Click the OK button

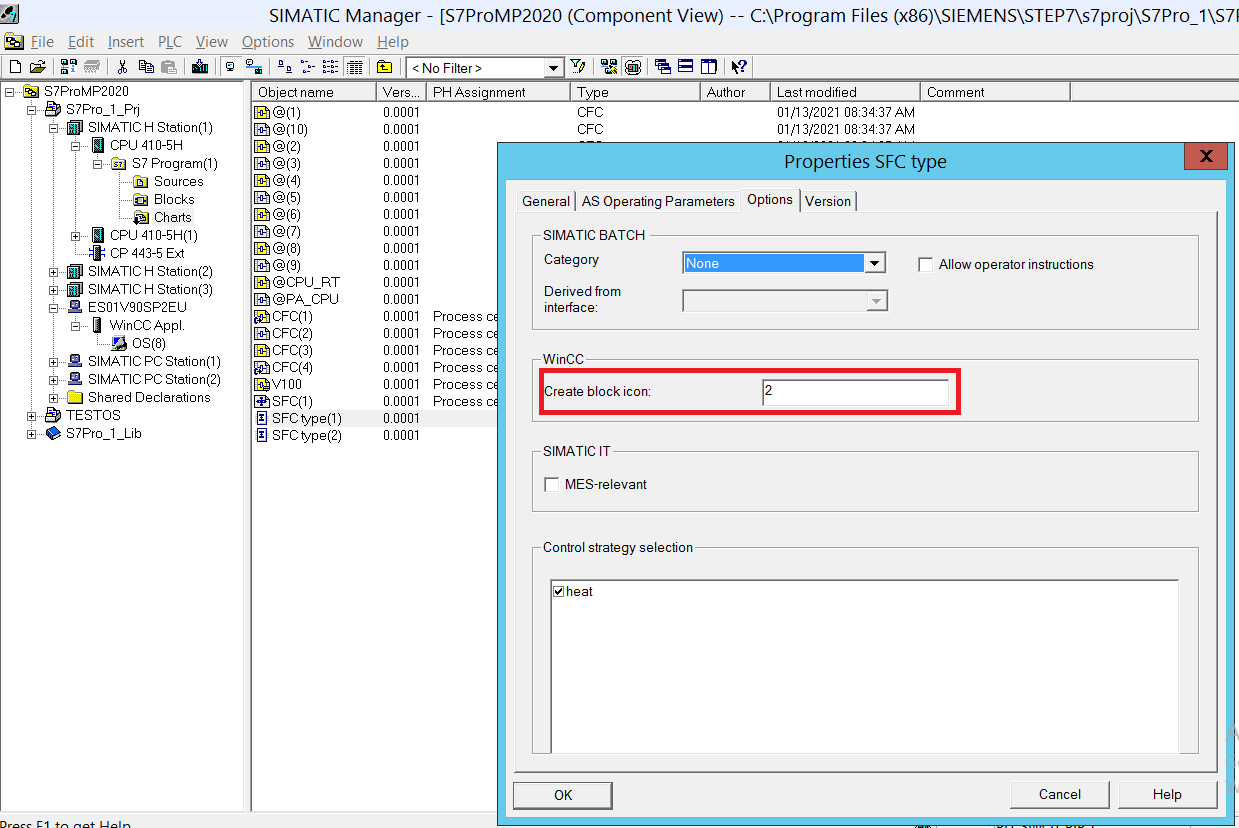tap(563, 795)
